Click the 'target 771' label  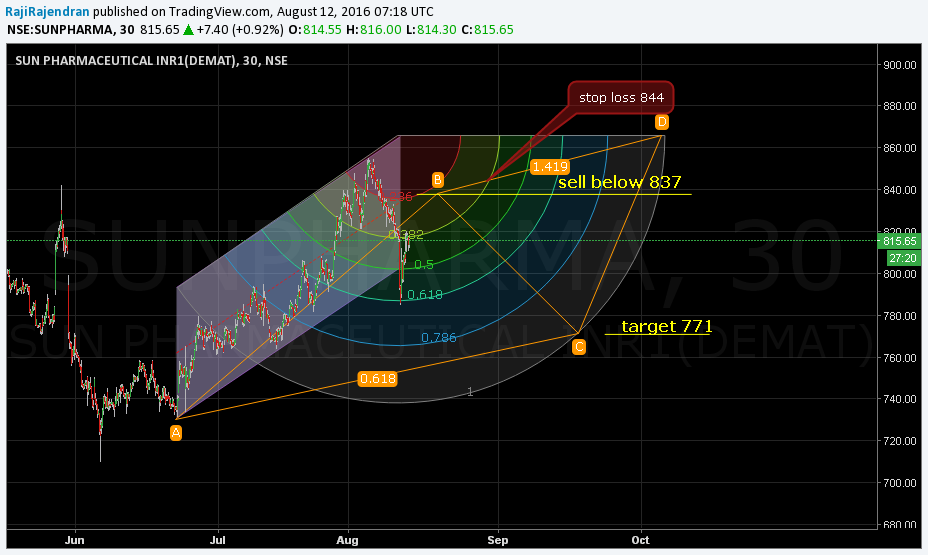(666, 326)
